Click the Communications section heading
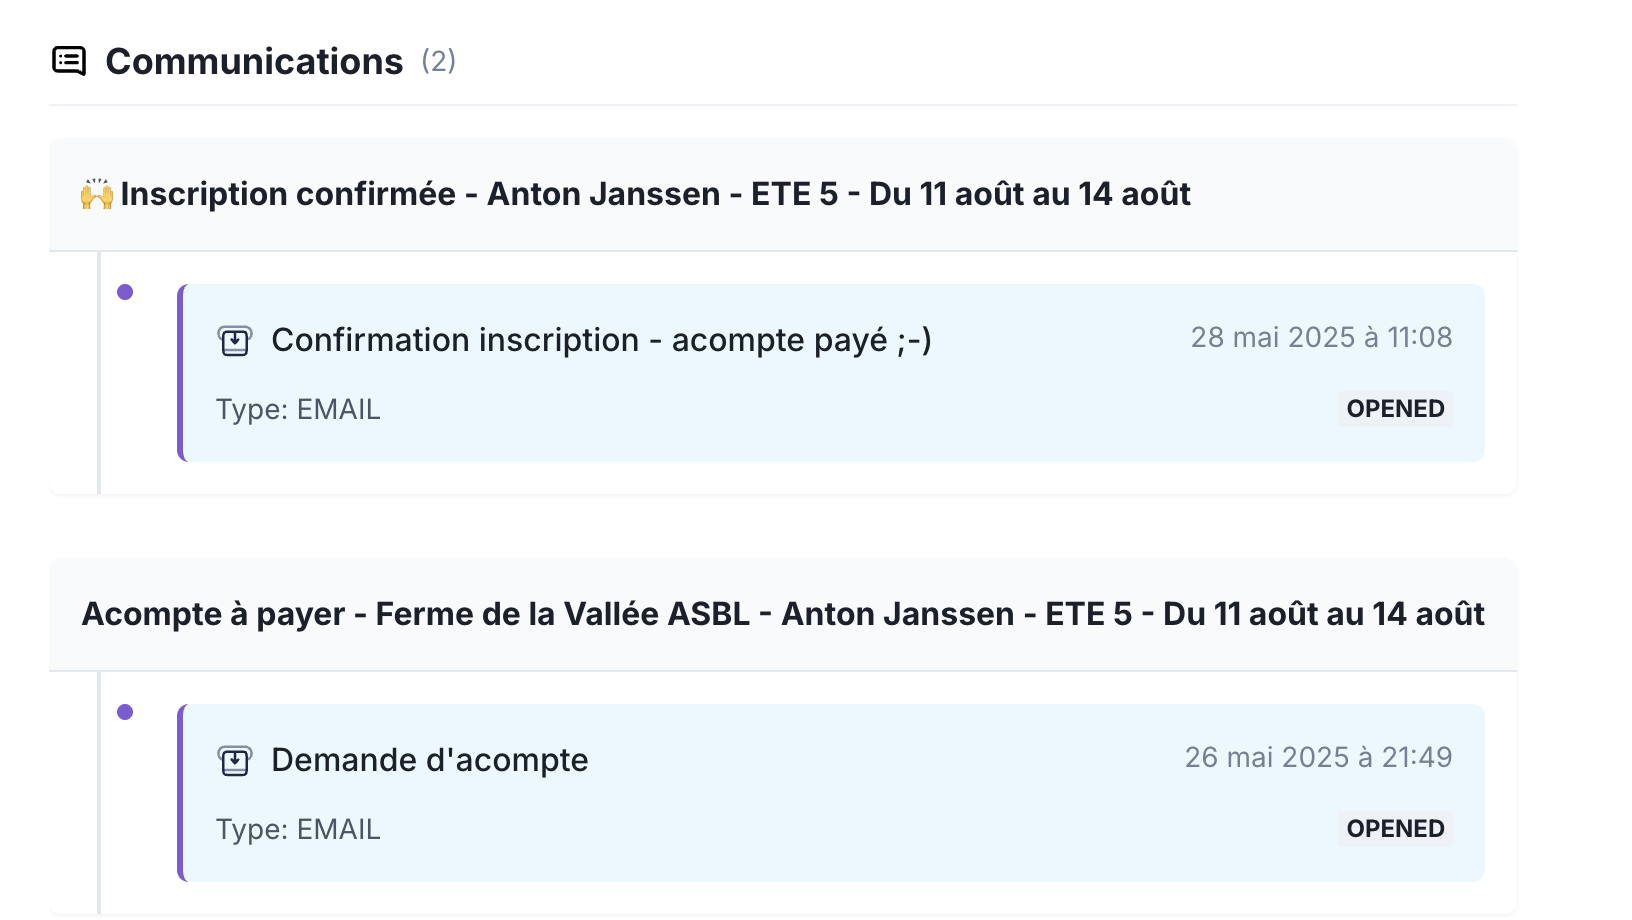 pos(254,61)
